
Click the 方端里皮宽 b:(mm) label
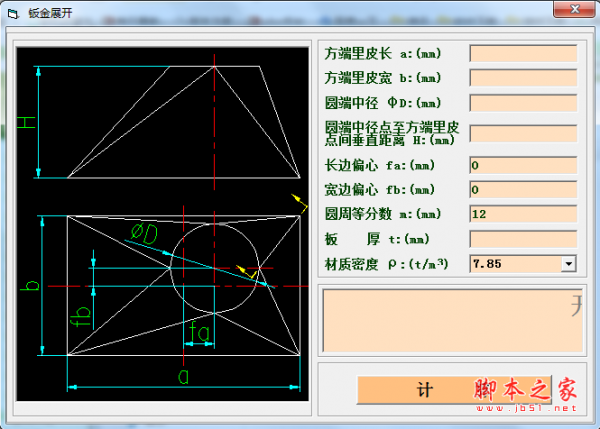383,78
